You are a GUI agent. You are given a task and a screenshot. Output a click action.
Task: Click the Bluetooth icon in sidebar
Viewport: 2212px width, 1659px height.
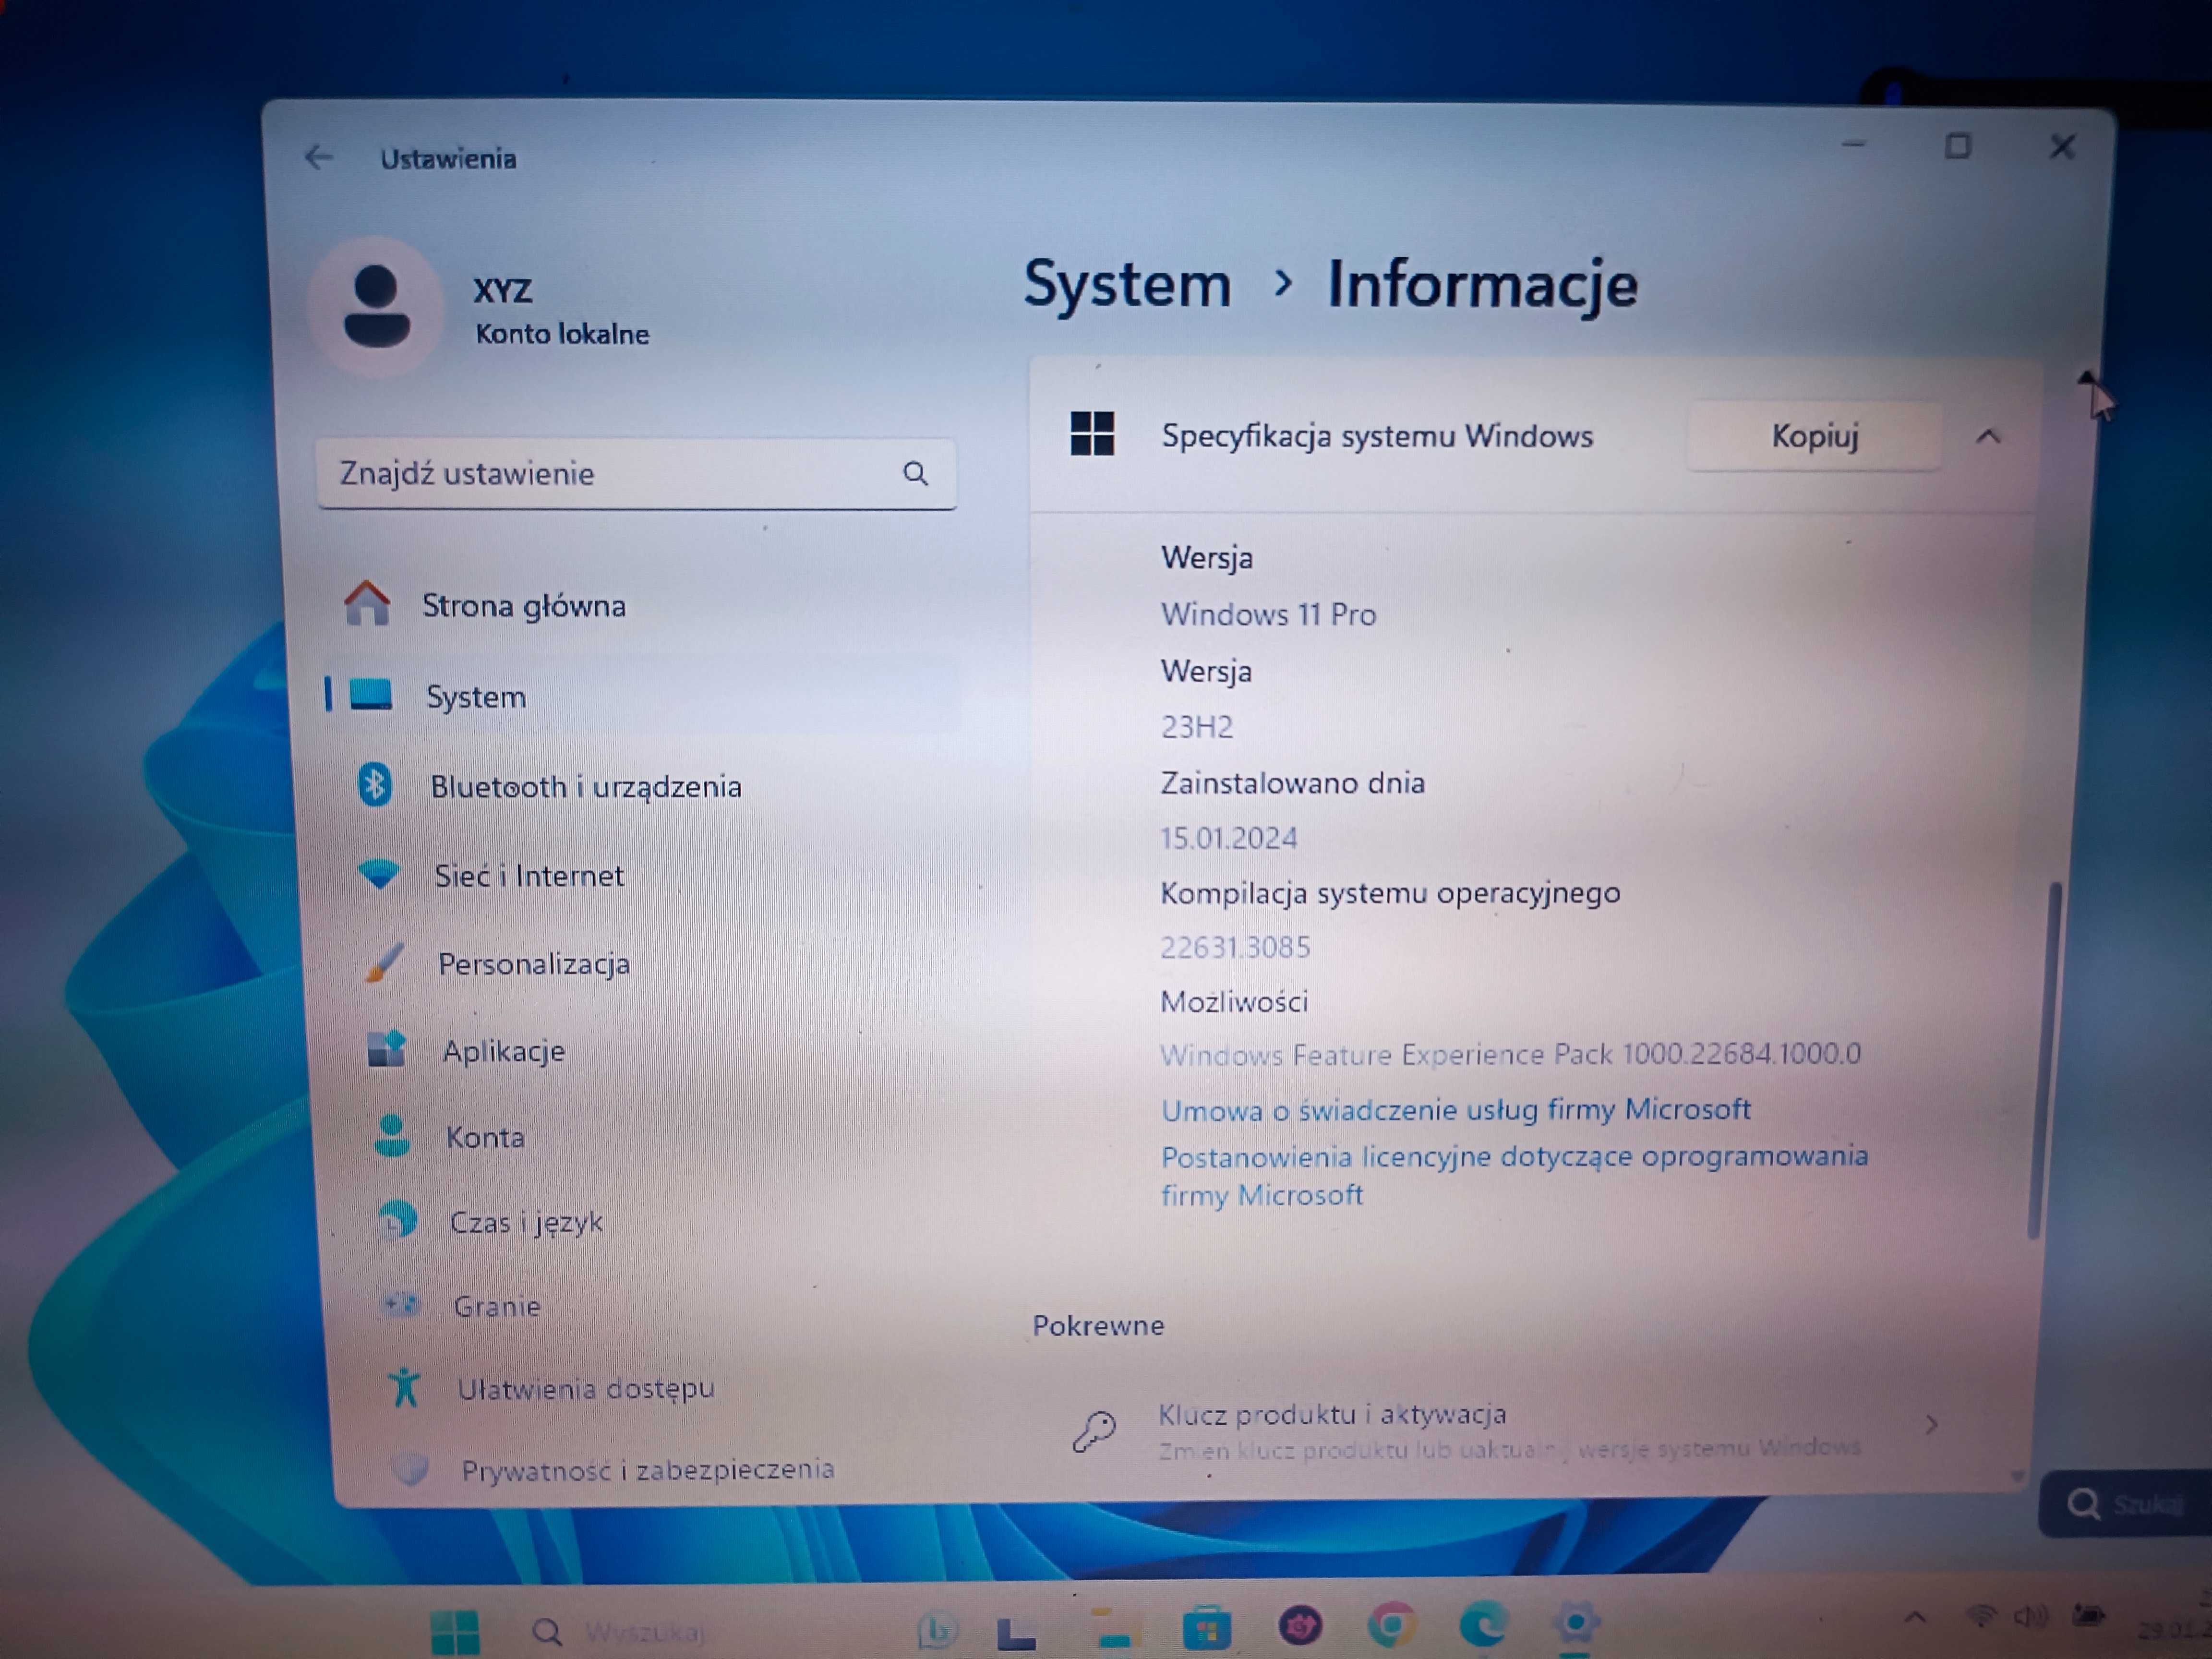(x=375, y=785)
